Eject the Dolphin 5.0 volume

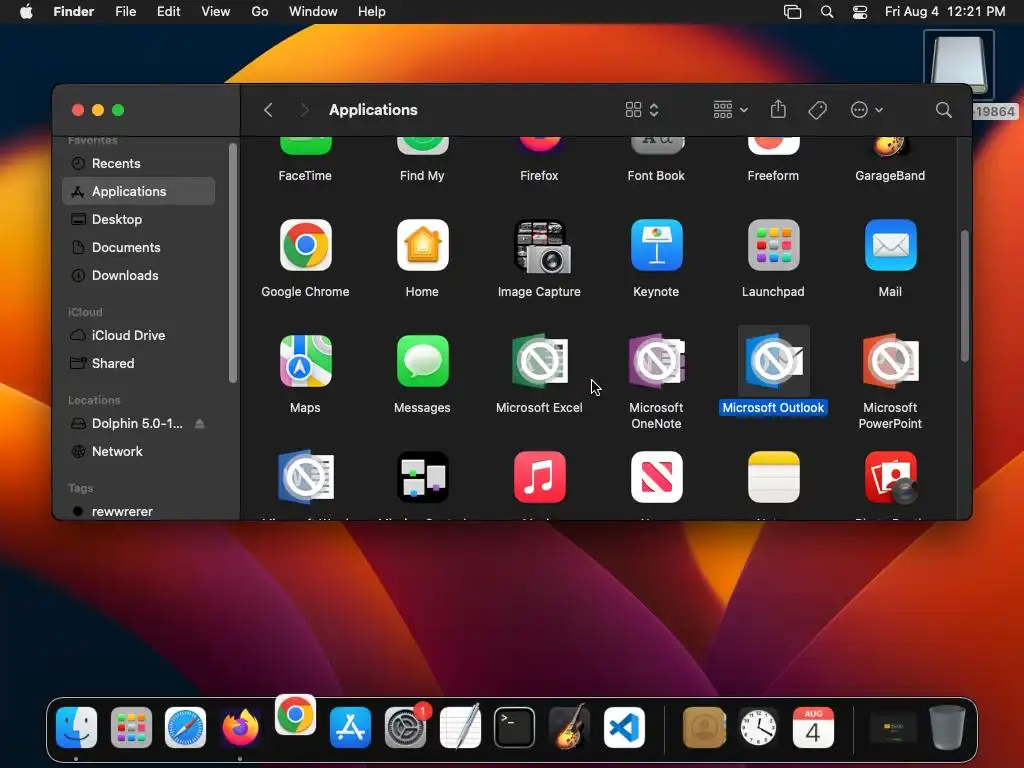(x=200, y=424)
